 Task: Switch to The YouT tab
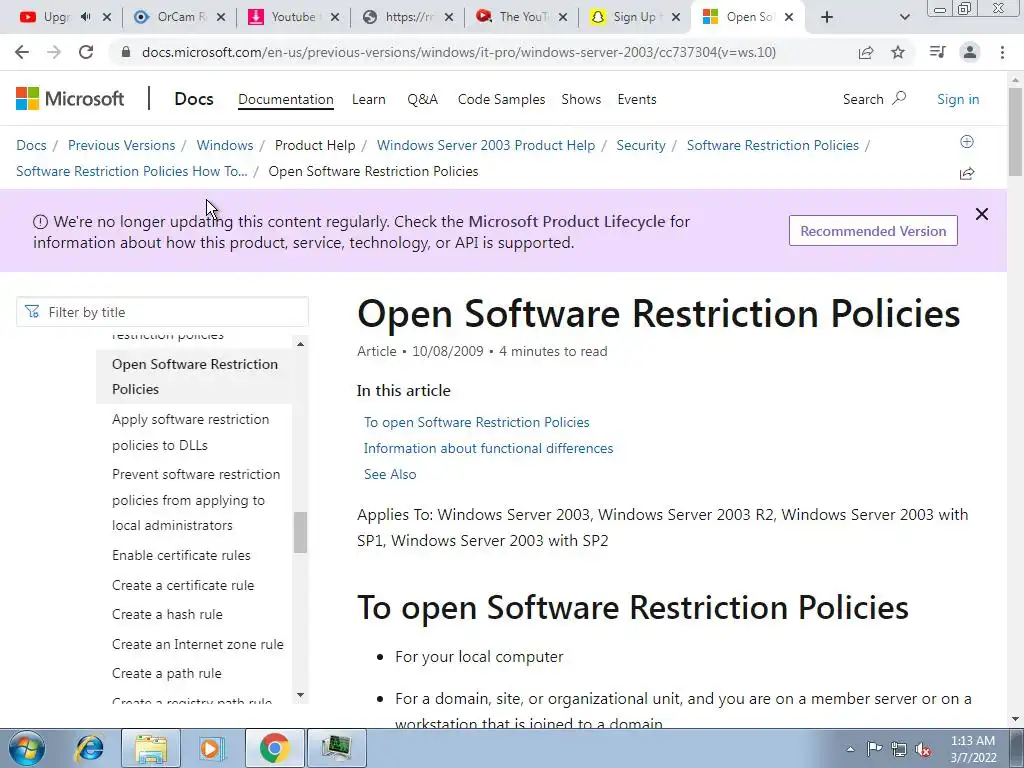[521, 17]
